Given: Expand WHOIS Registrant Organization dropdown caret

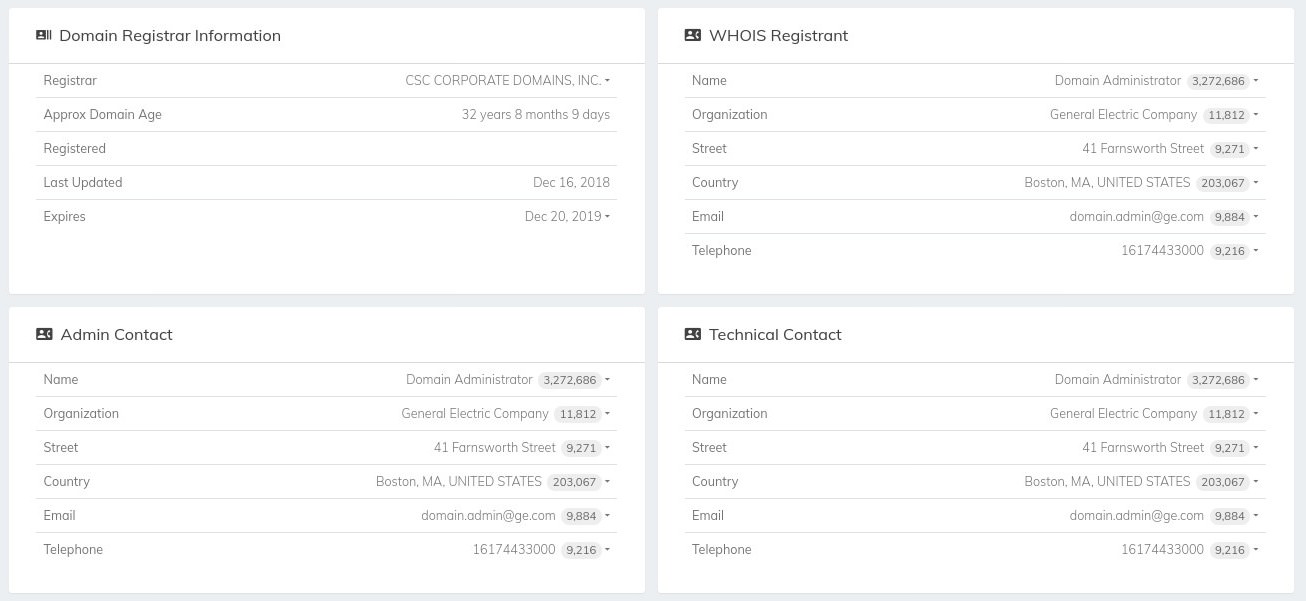Looking at the screenshot, I should [1256, 115].
